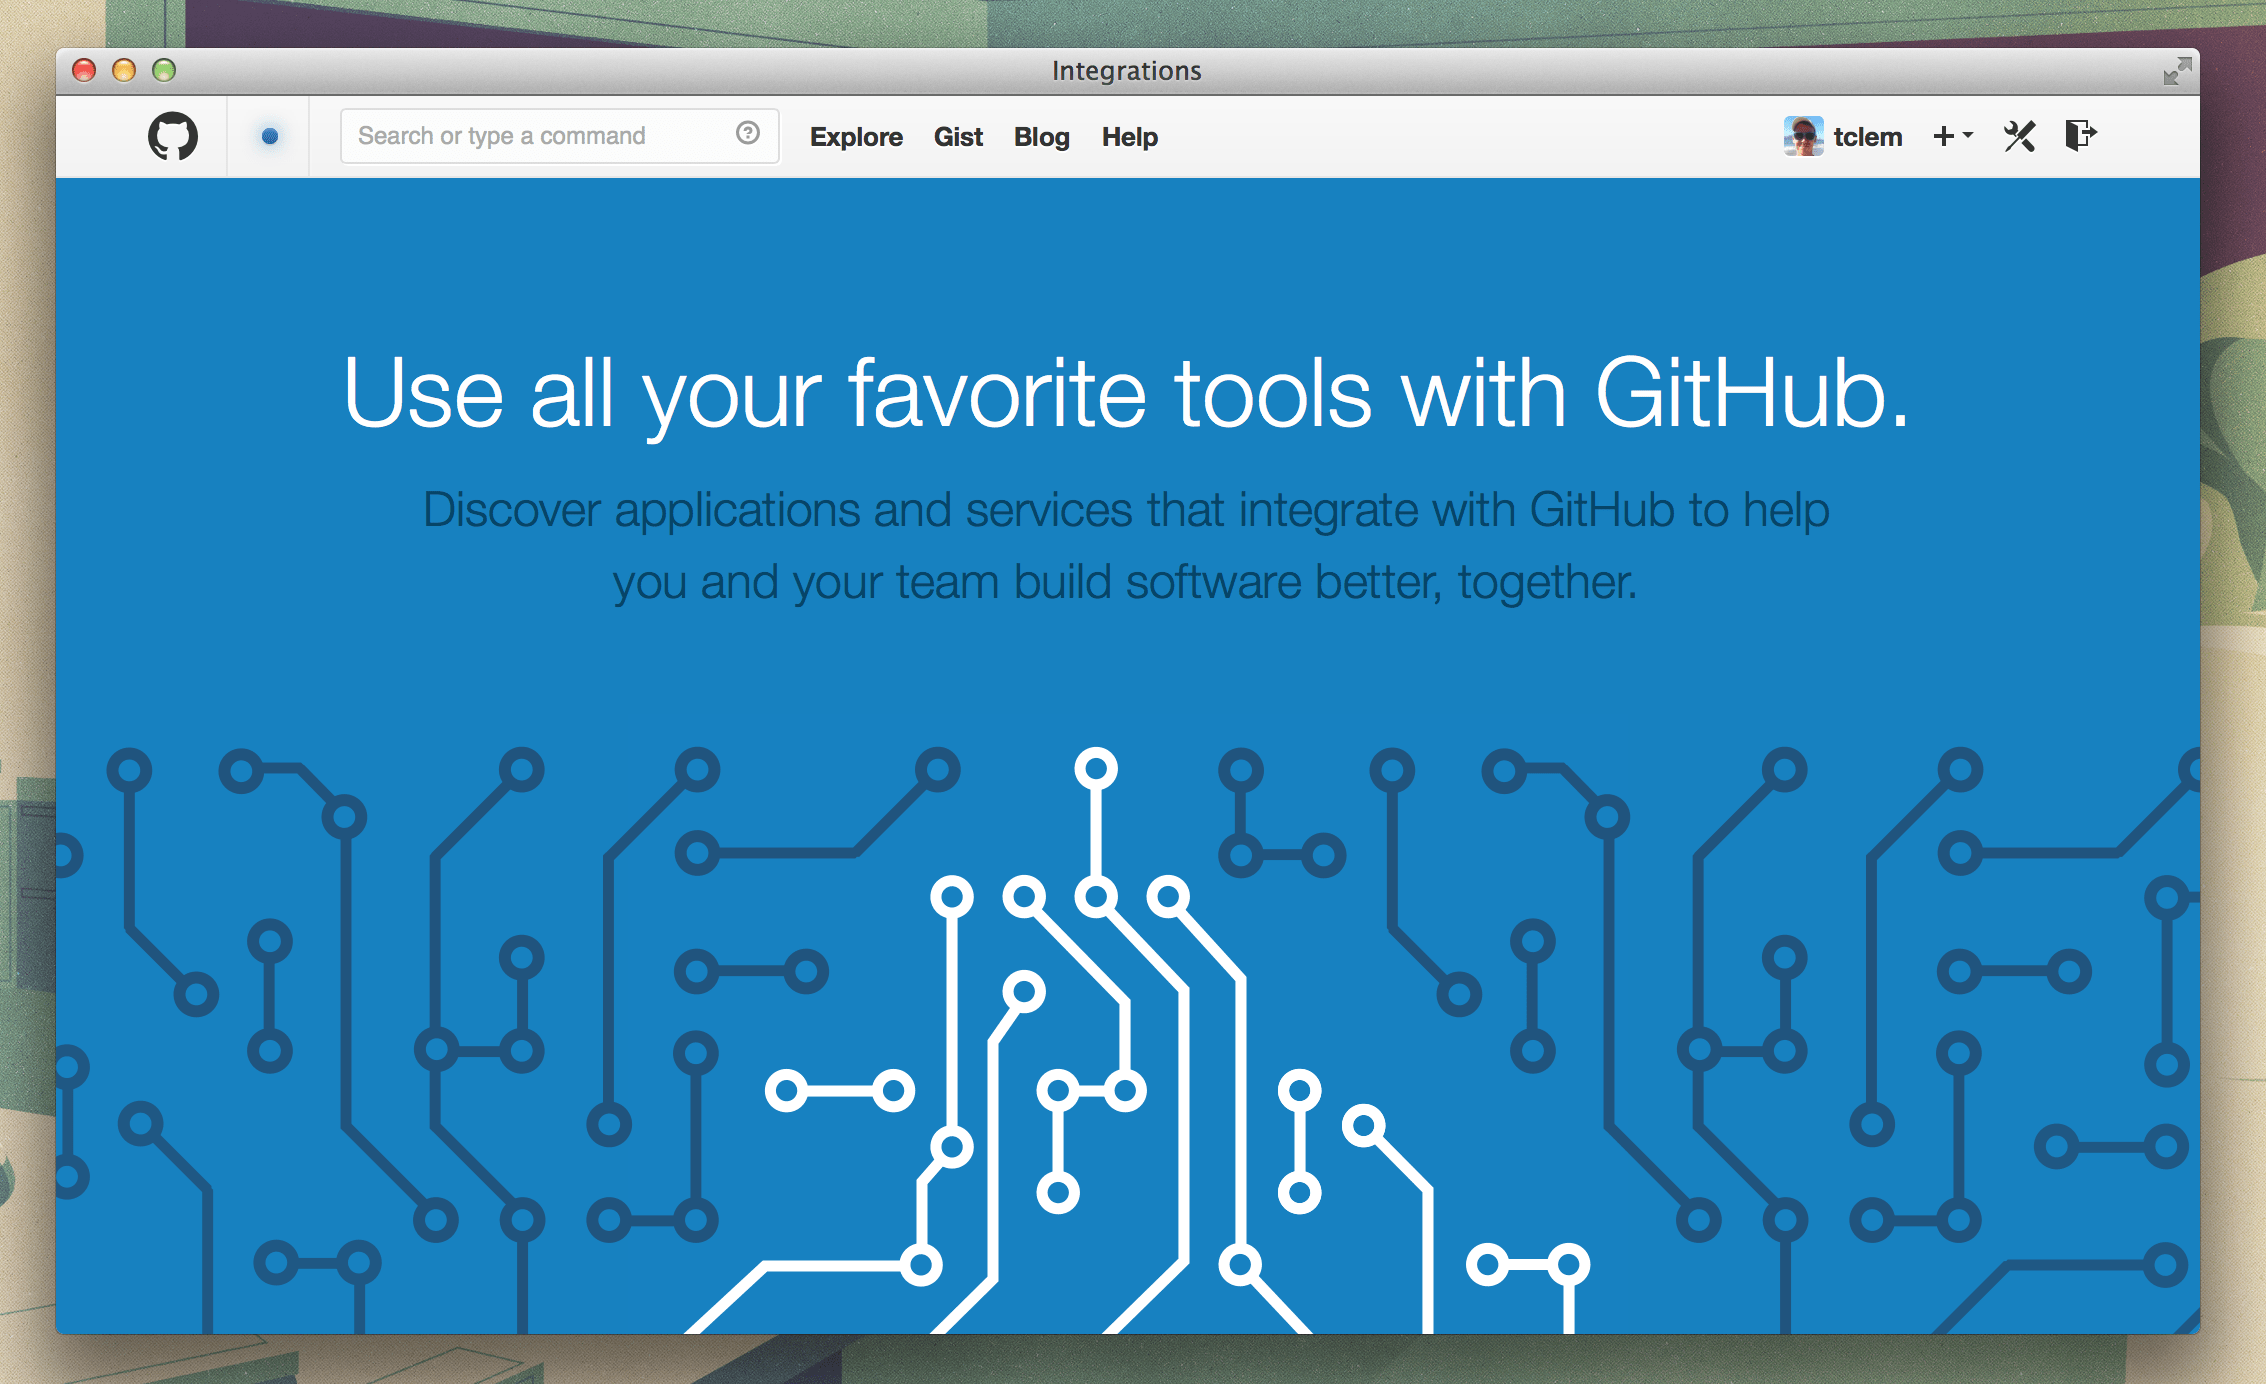This screenshot has width=2266, height=1384.
Task: Open the Explore page
Action: (x=856, y=137)
